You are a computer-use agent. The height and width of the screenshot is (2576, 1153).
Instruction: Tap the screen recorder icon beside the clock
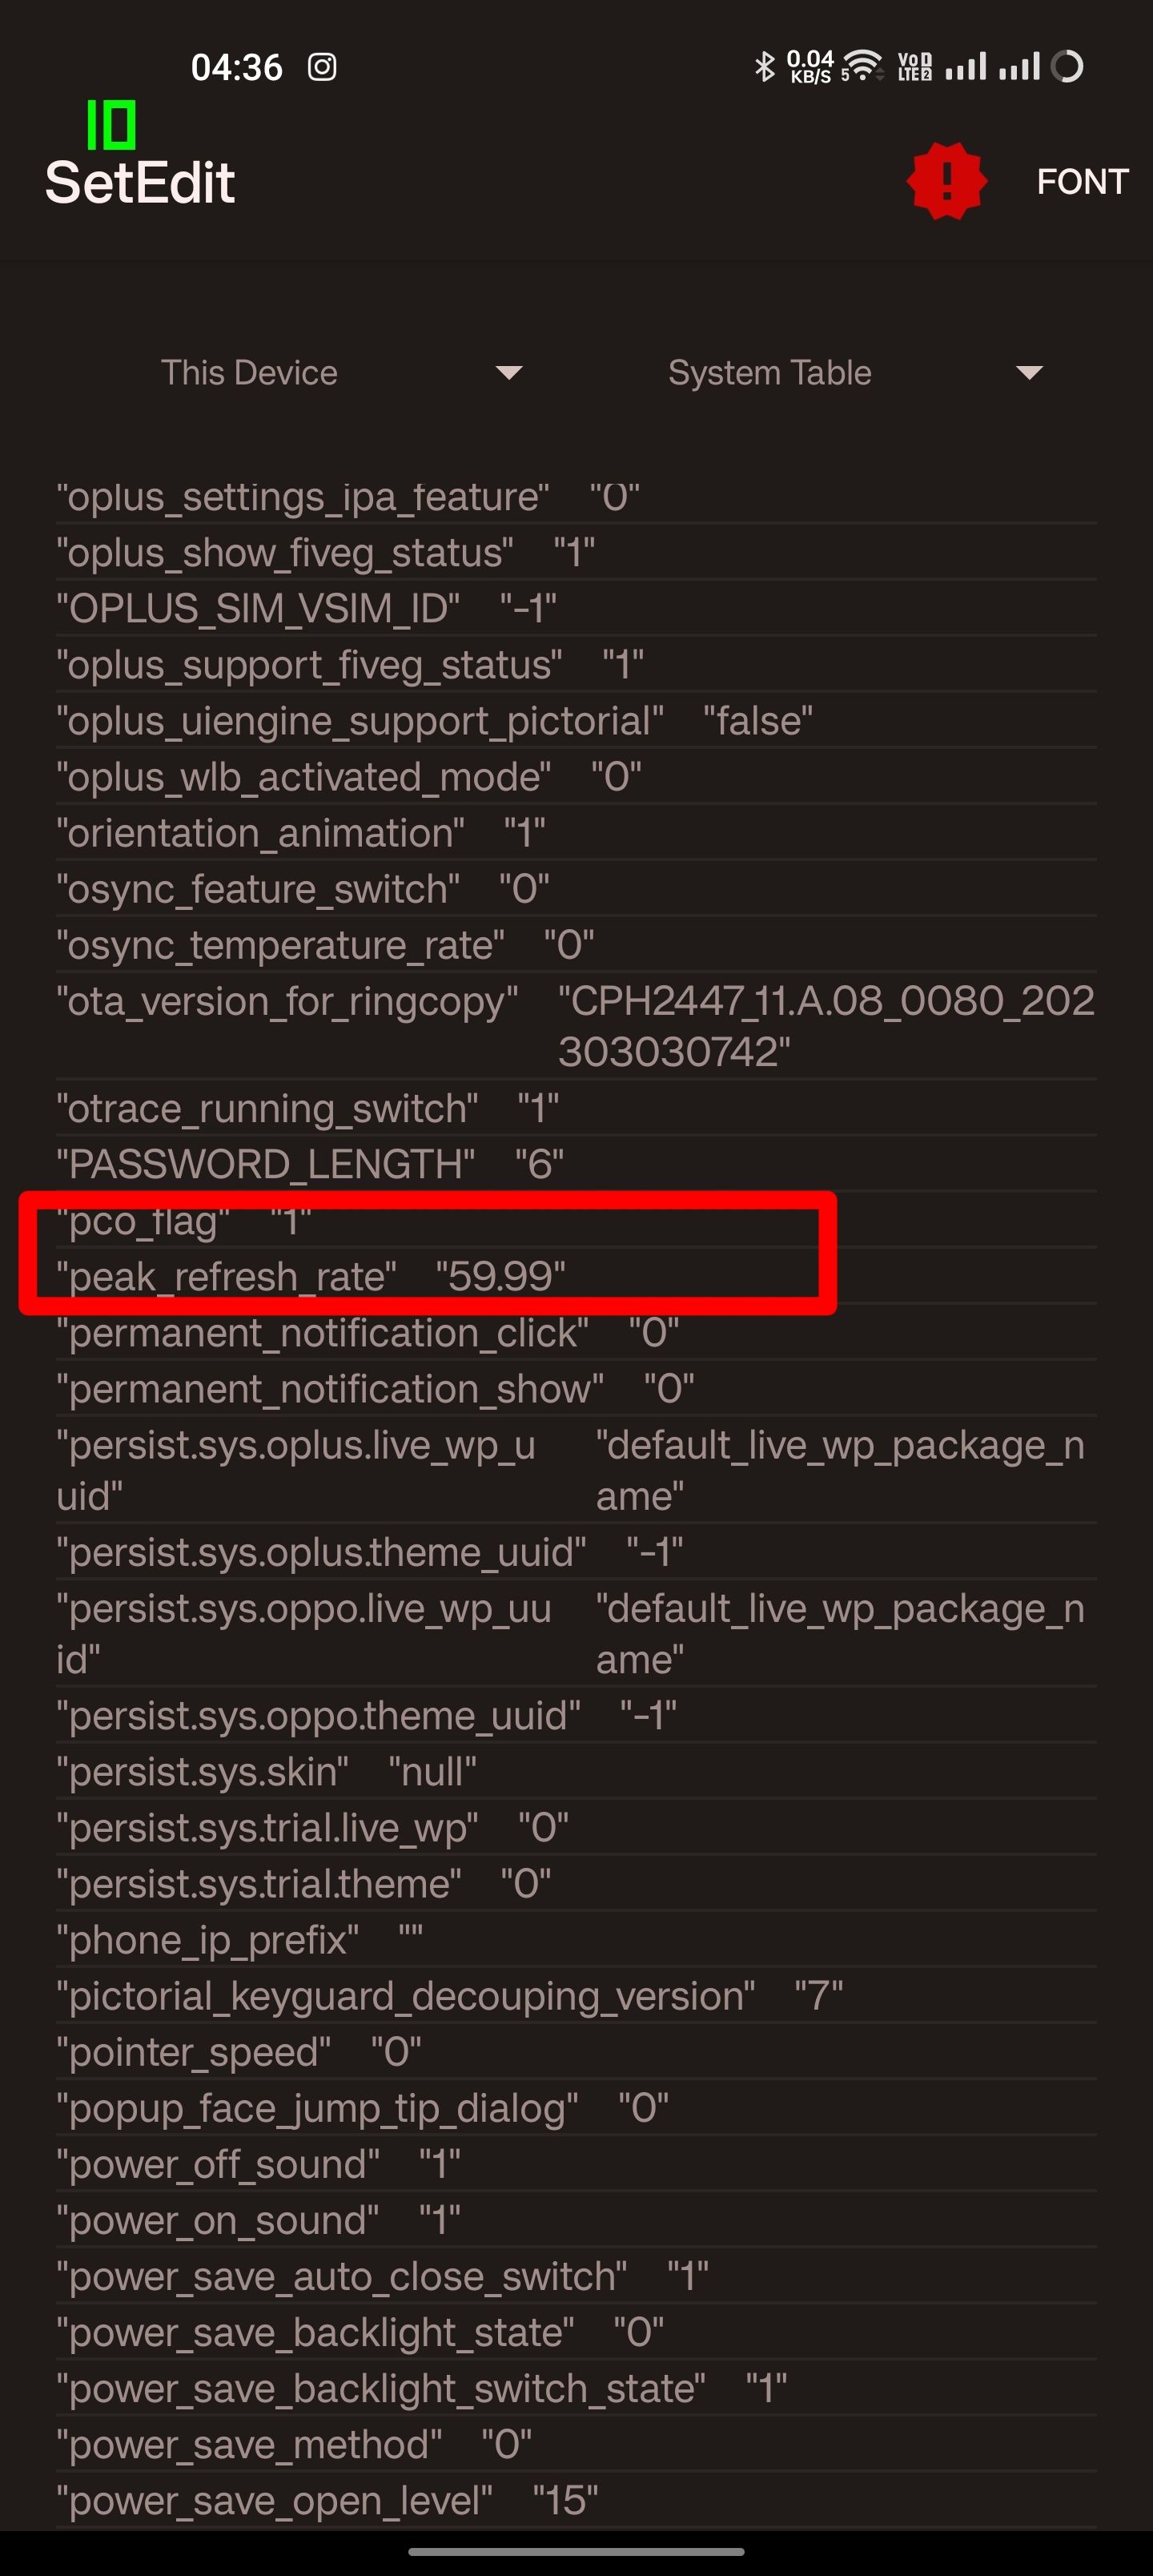[322, 66]
